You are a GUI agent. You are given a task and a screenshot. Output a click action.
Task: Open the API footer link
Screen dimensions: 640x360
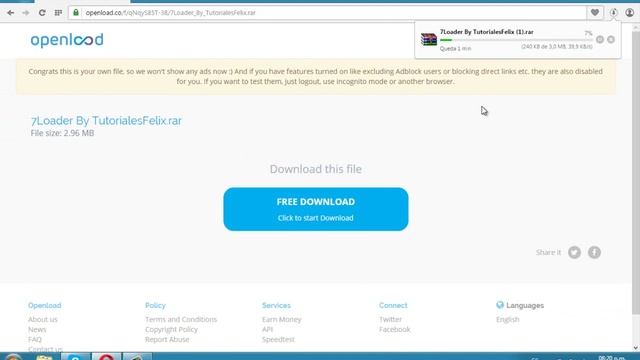click(267, 329)
